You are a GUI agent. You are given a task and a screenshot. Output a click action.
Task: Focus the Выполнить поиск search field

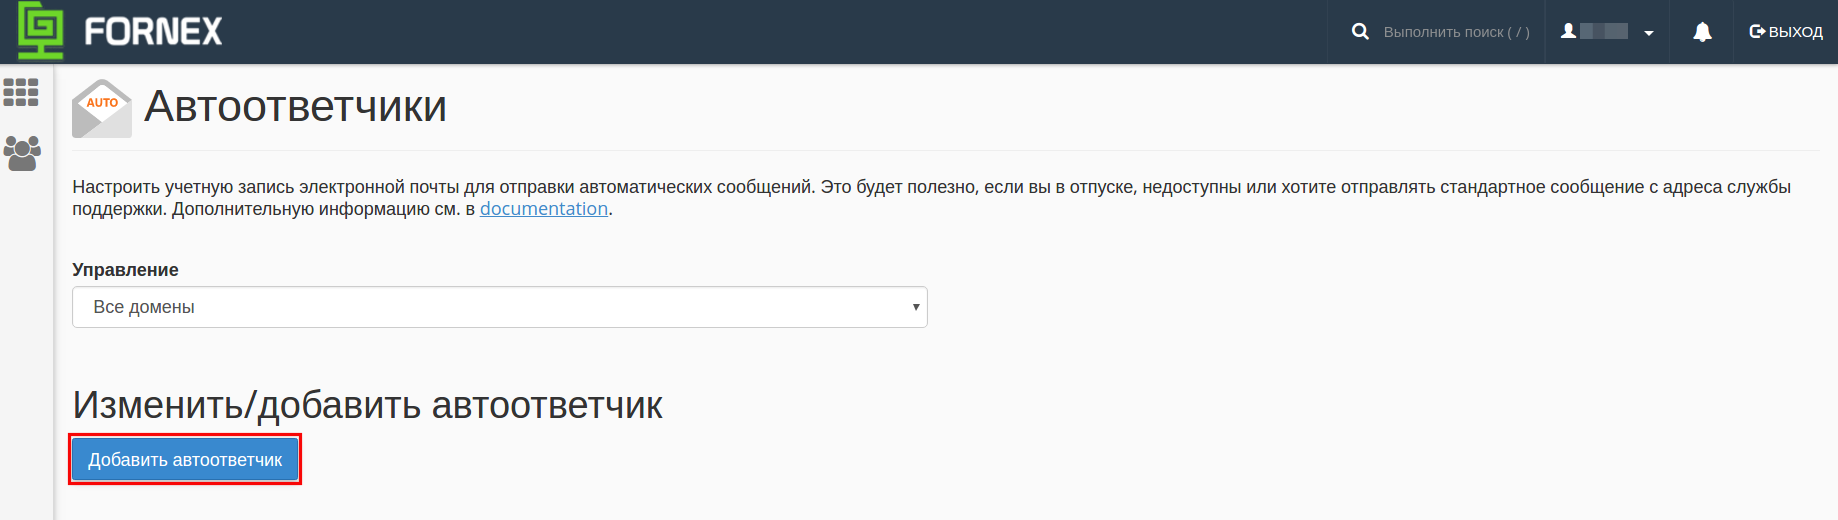coord(1456,32)
